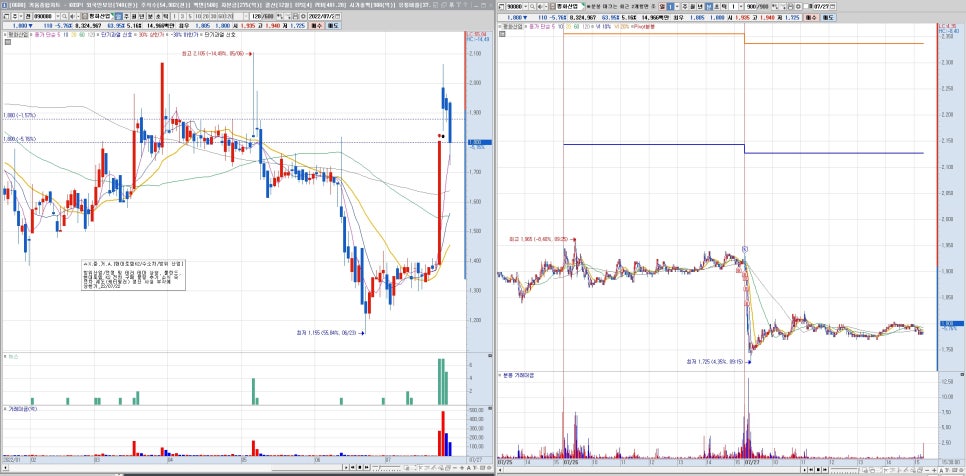Select weekly (주) period on left chart

click(126, 17)
